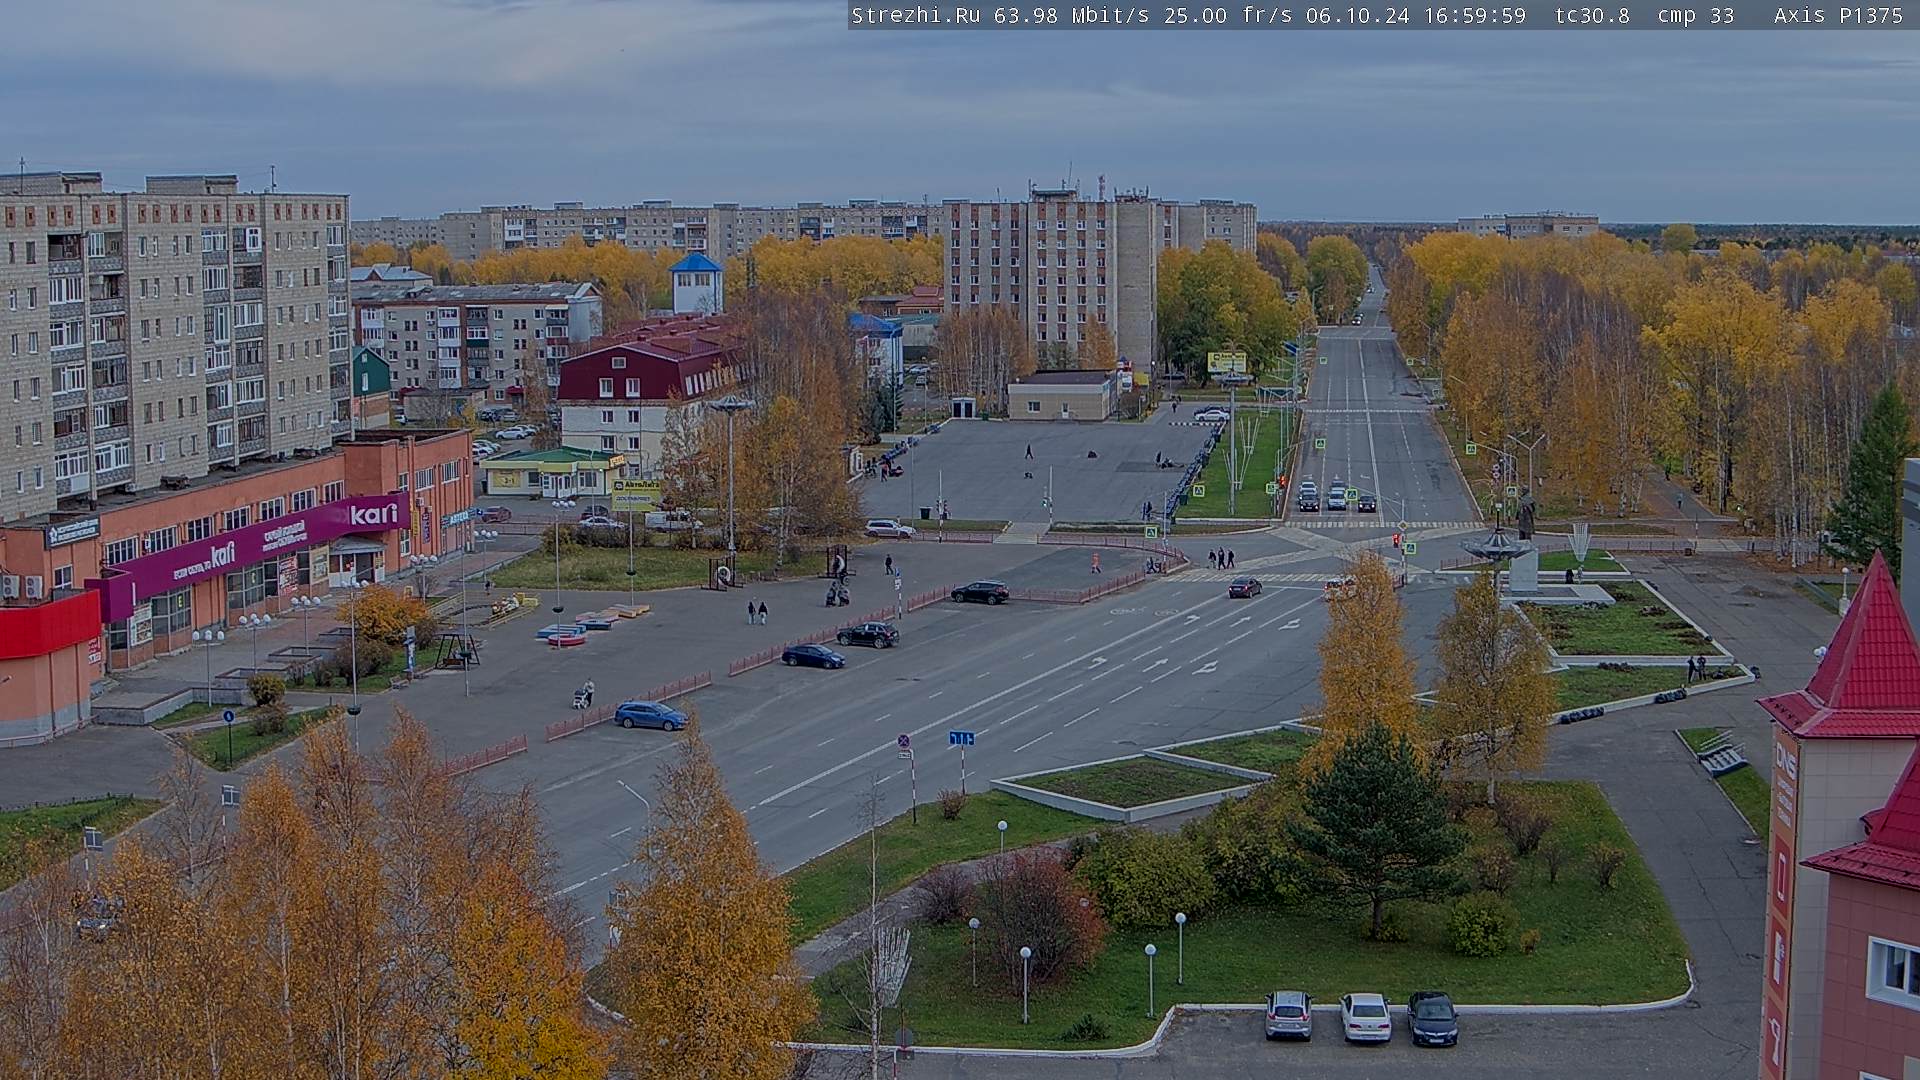Select the "Axis P1375" camera model text
Screen dimensions: 1920x1080
pos(1838,15)
